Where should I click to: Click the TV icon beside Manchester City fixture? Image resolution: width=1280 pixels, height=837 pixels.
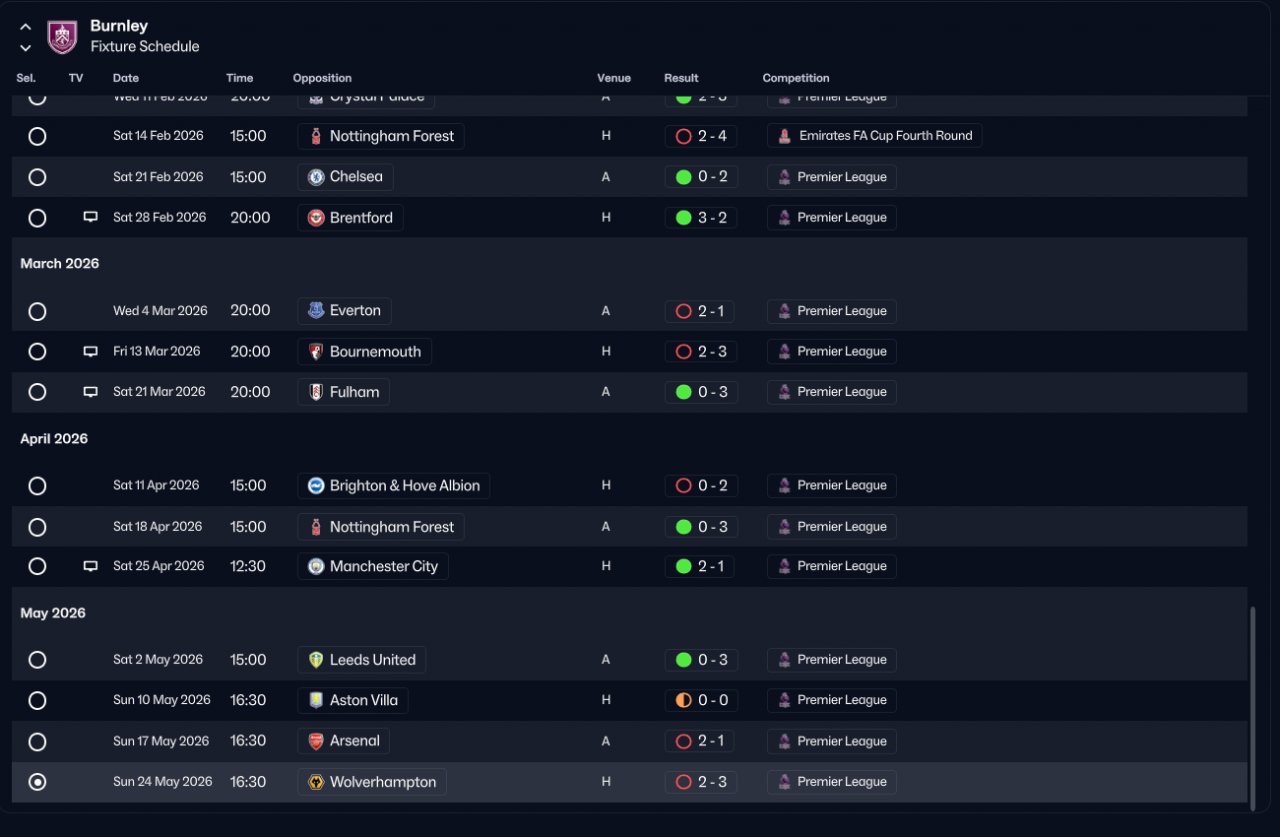tap(91, 566)
